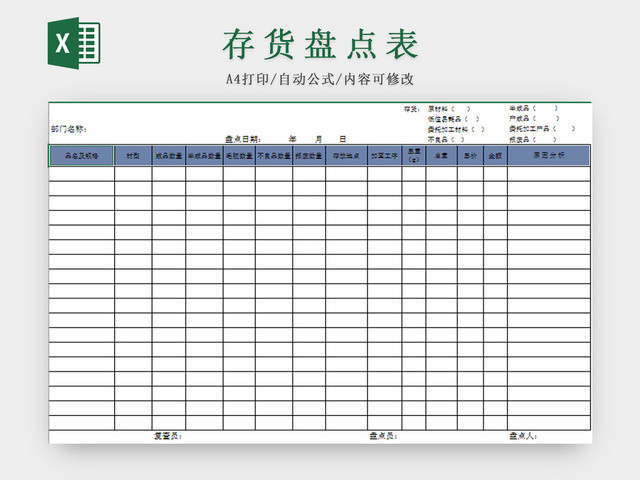This screenshot has height=480, width=640.
Task: Select the 半成品 ( ) option
Action: 533,108
